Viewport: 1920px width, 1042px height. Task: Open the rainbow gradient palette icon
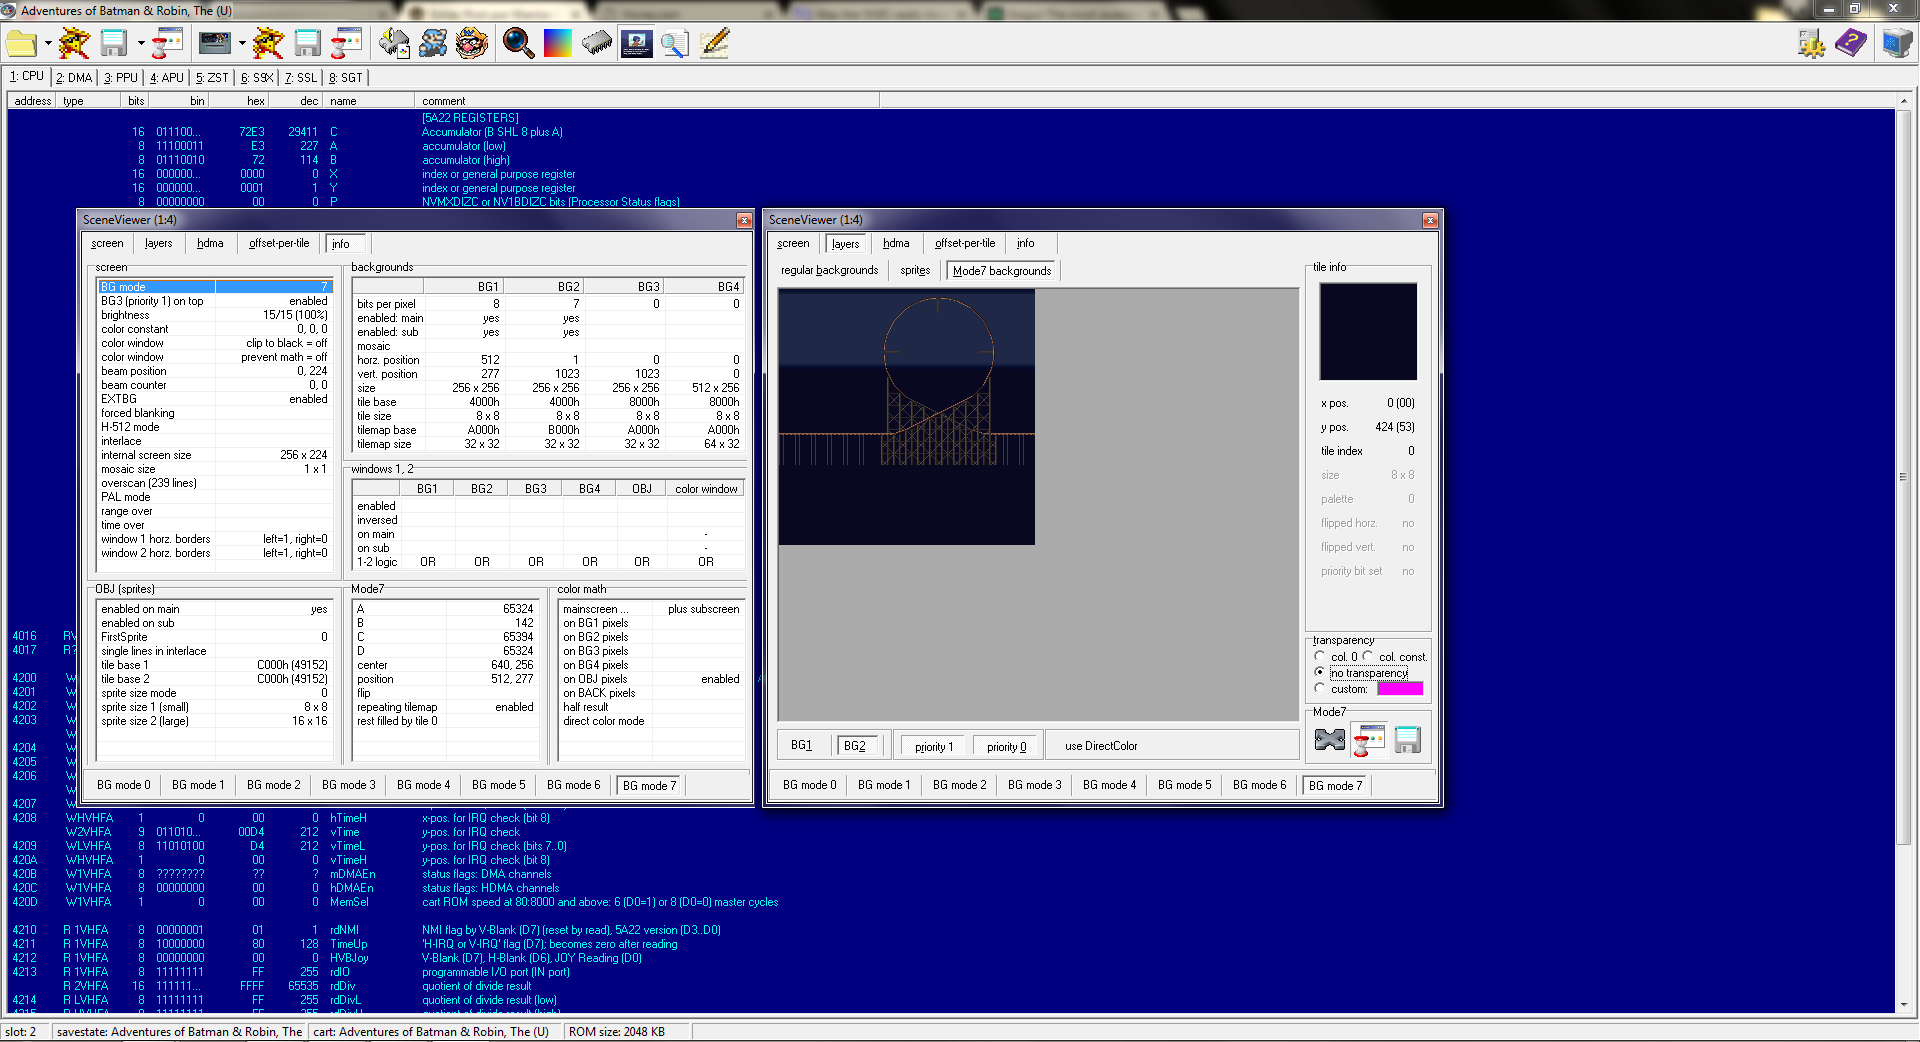tap(557, 43)
